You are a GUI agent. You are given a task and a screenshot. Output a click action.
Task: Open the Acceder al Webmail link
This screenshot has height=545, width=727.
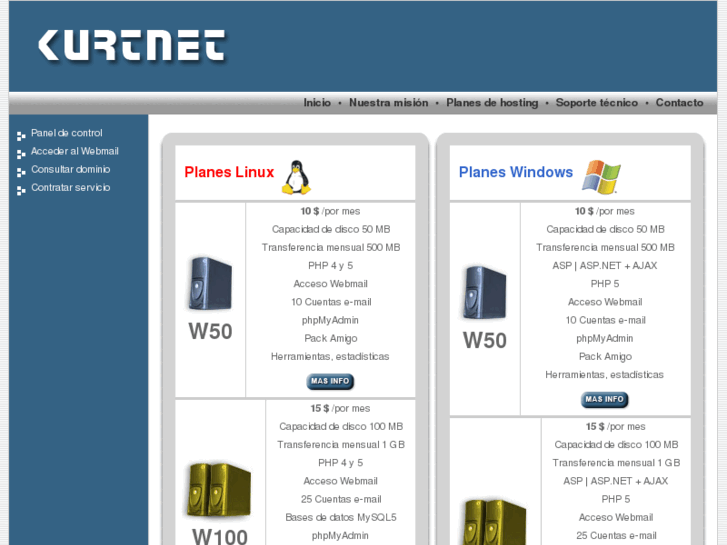(75, 151)
